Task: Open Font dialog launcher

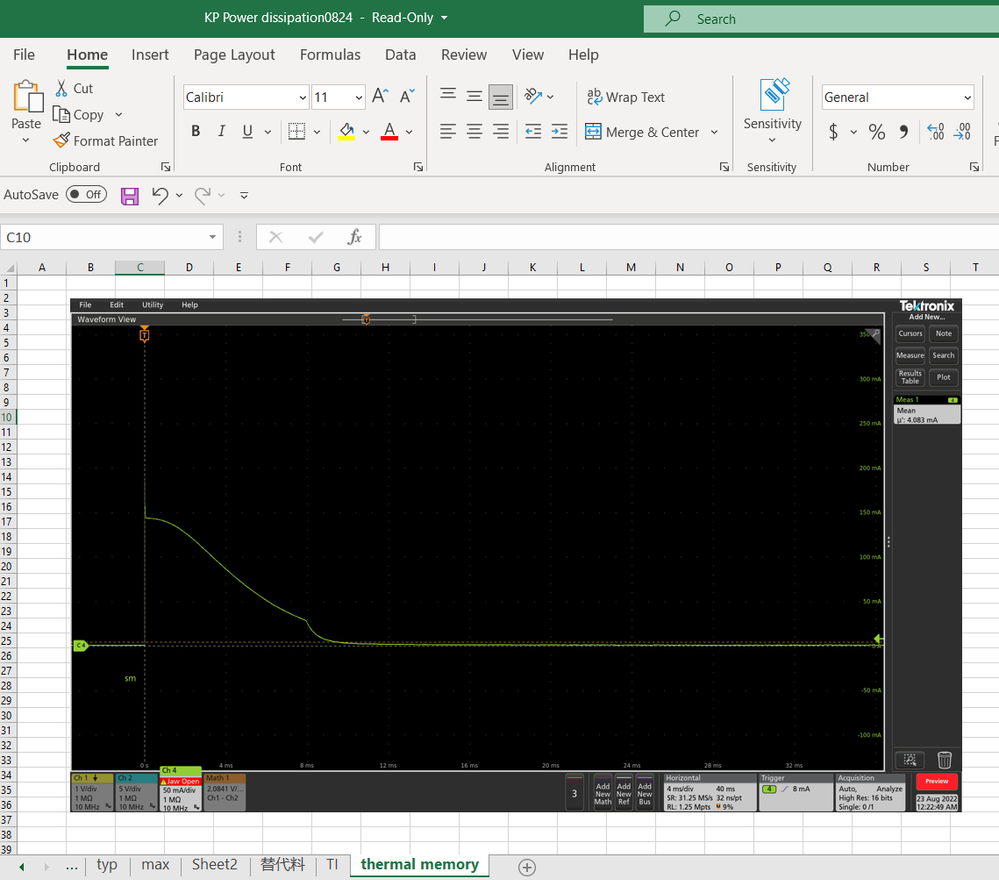Action: pyautogui.click(x=418, y=167)
